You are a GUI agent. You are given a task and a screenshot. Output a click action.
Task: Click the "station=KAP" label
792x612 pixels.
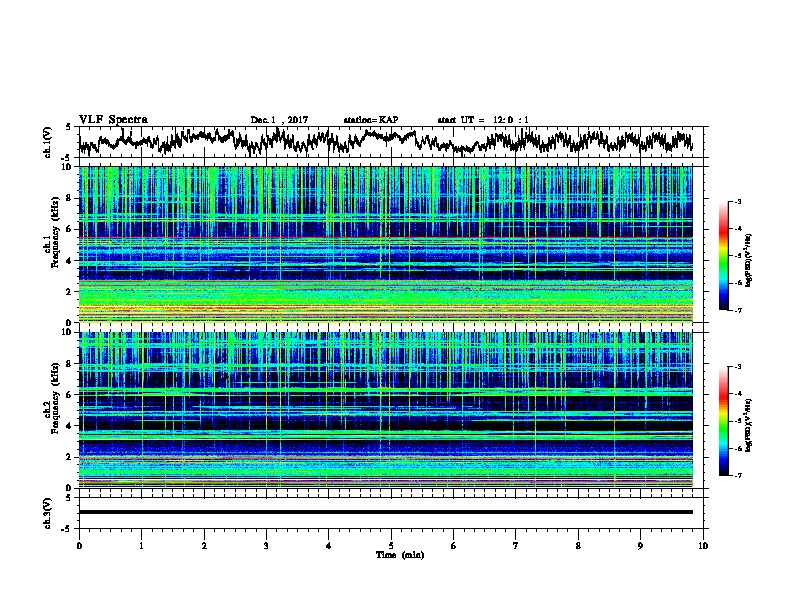click(x=371, y=120)
